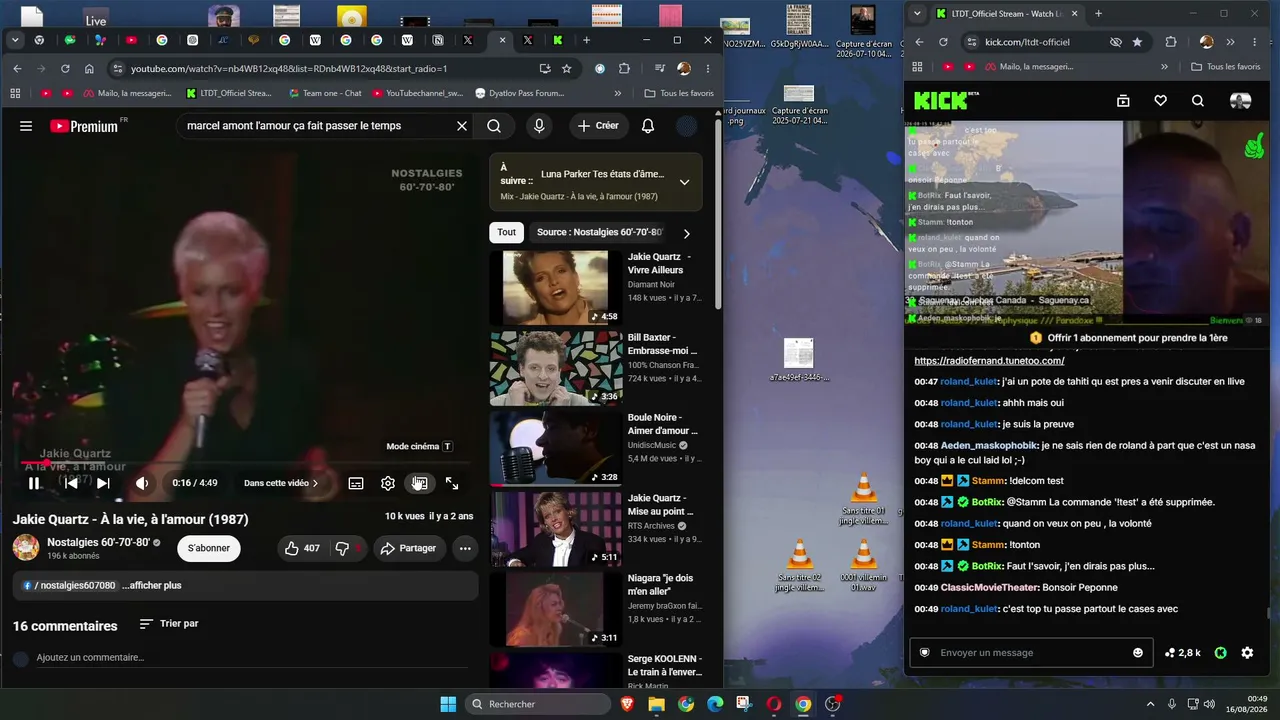Reload the YouTube page
This screenshot has width=1280, height=720.
pos(65,69)
